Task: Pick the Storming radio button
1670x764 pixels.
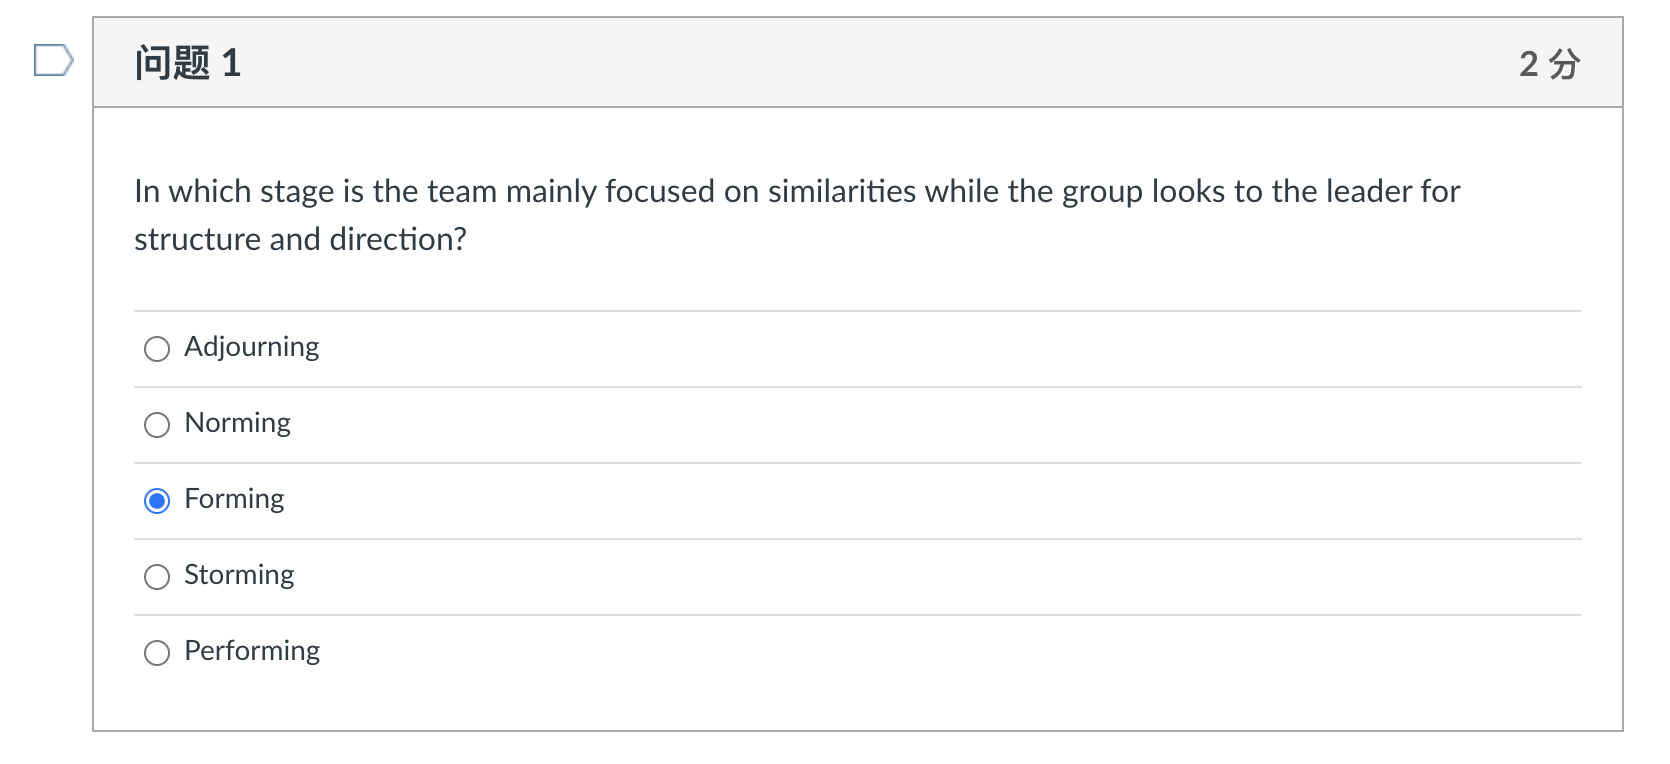Action: (157, 577)
